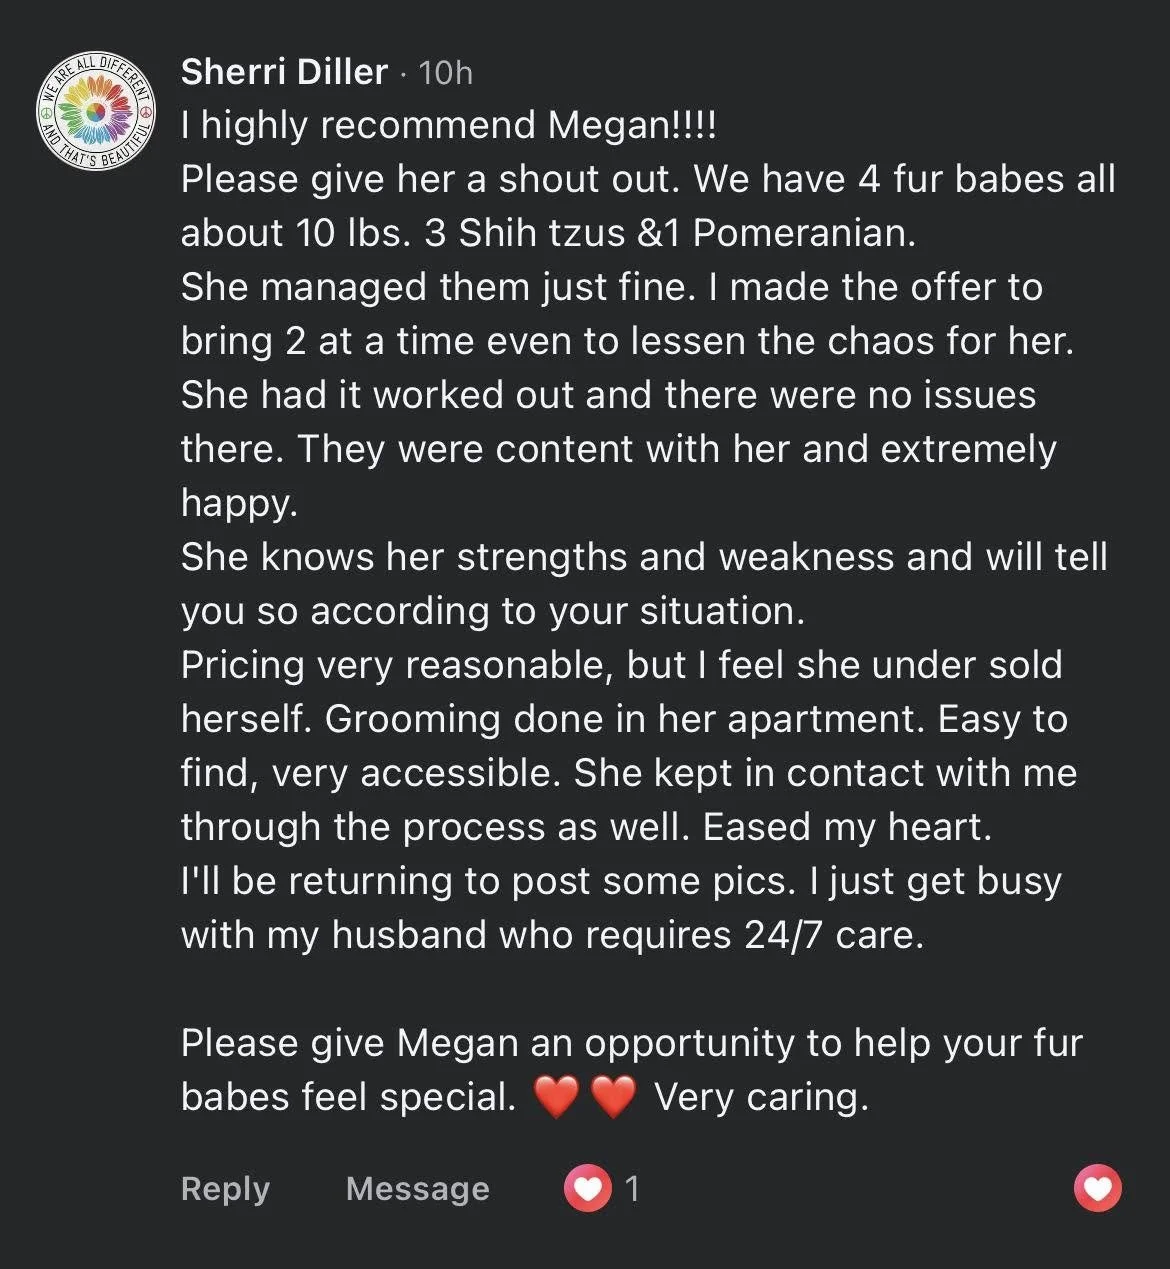Toggle the love heart on the comment's right
The height and width of the screenshot is (1269, 1170).
coord(1097,1188)
